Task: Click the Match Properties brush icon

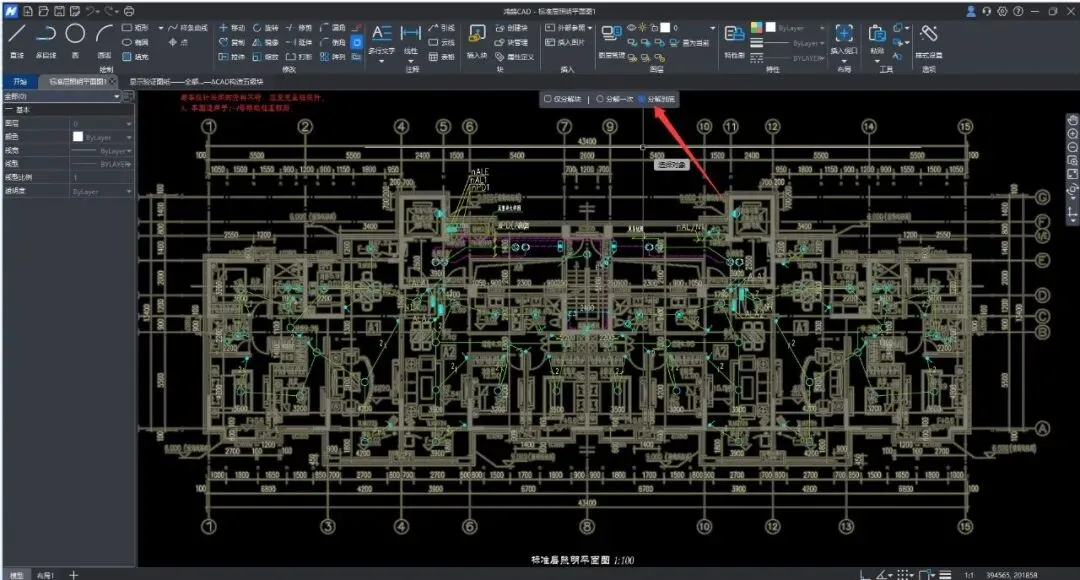Action: [734, 34]
